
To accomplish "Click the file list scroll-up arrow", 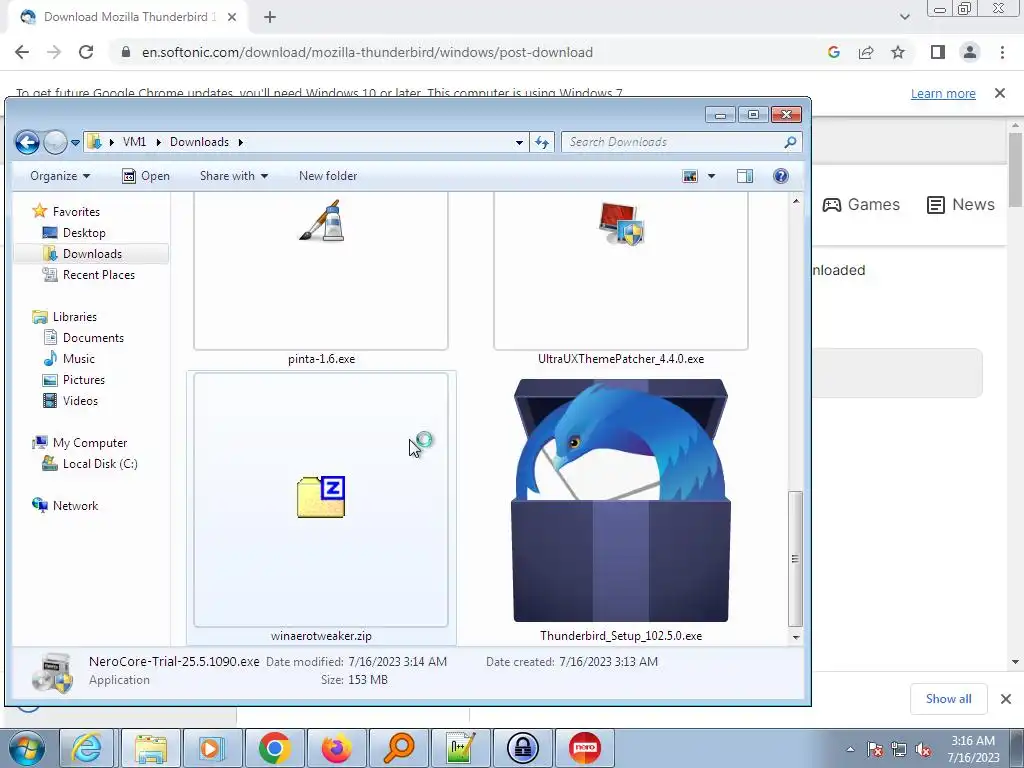I will coord(795,201).
